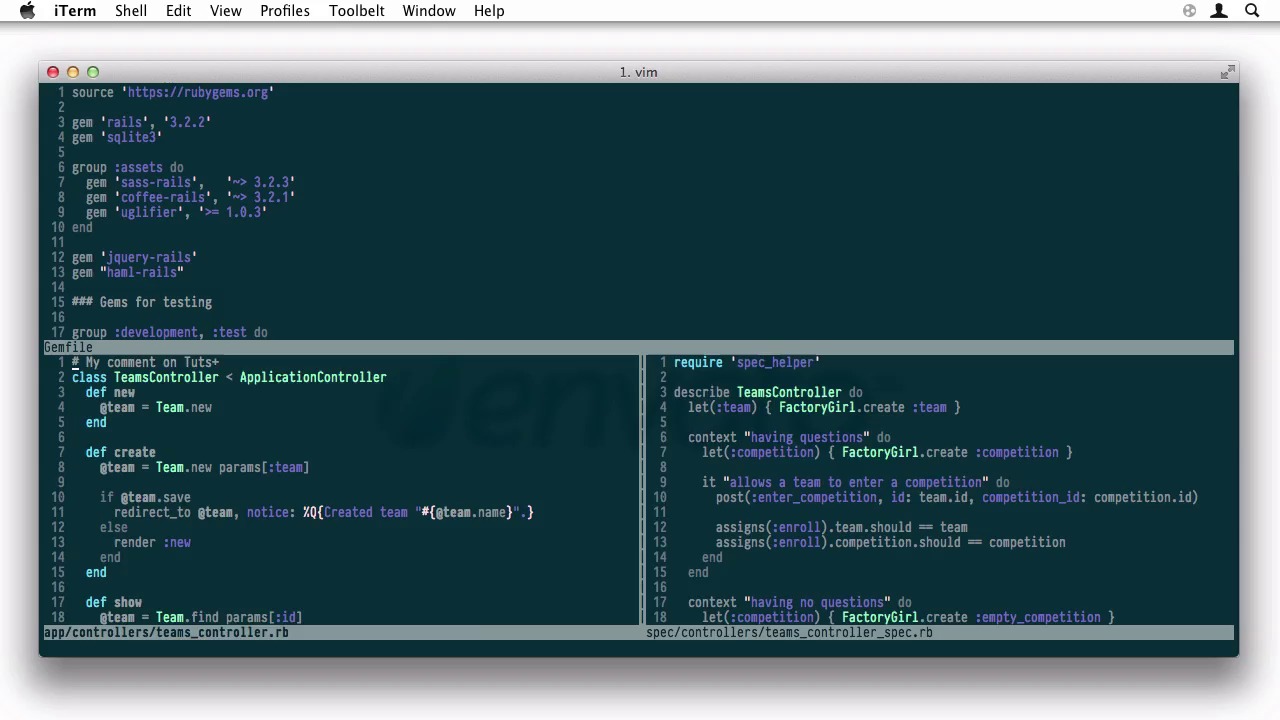Click the 'class TeamsController' declaration line
The image size is (1280, 720).
pyautogui.click(x=229, y=377)
